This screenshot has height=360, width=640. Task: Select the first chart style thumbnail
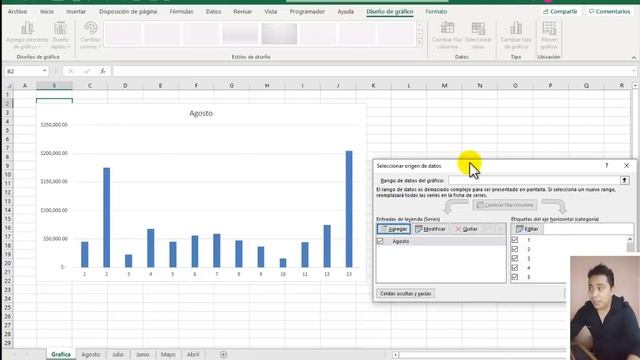(x=123, y=33)
